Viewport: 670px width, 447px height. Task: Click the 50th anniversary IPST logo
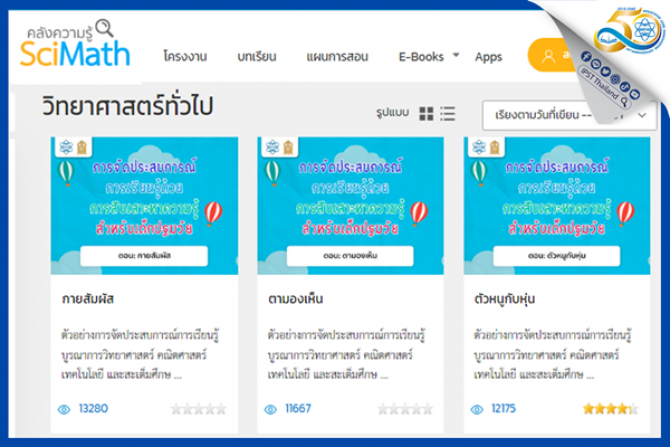pyautogui.click(x=629, y=30)
